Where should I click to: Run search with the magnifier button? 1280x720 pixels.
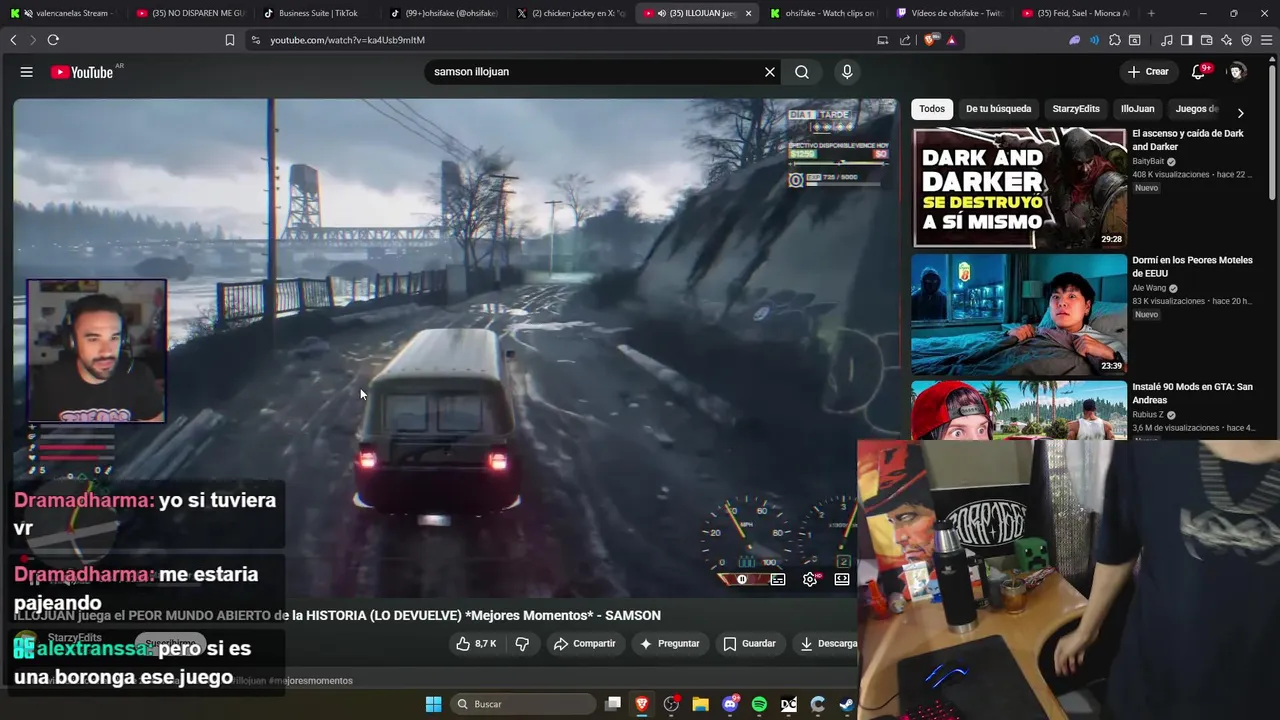point(802,72)
